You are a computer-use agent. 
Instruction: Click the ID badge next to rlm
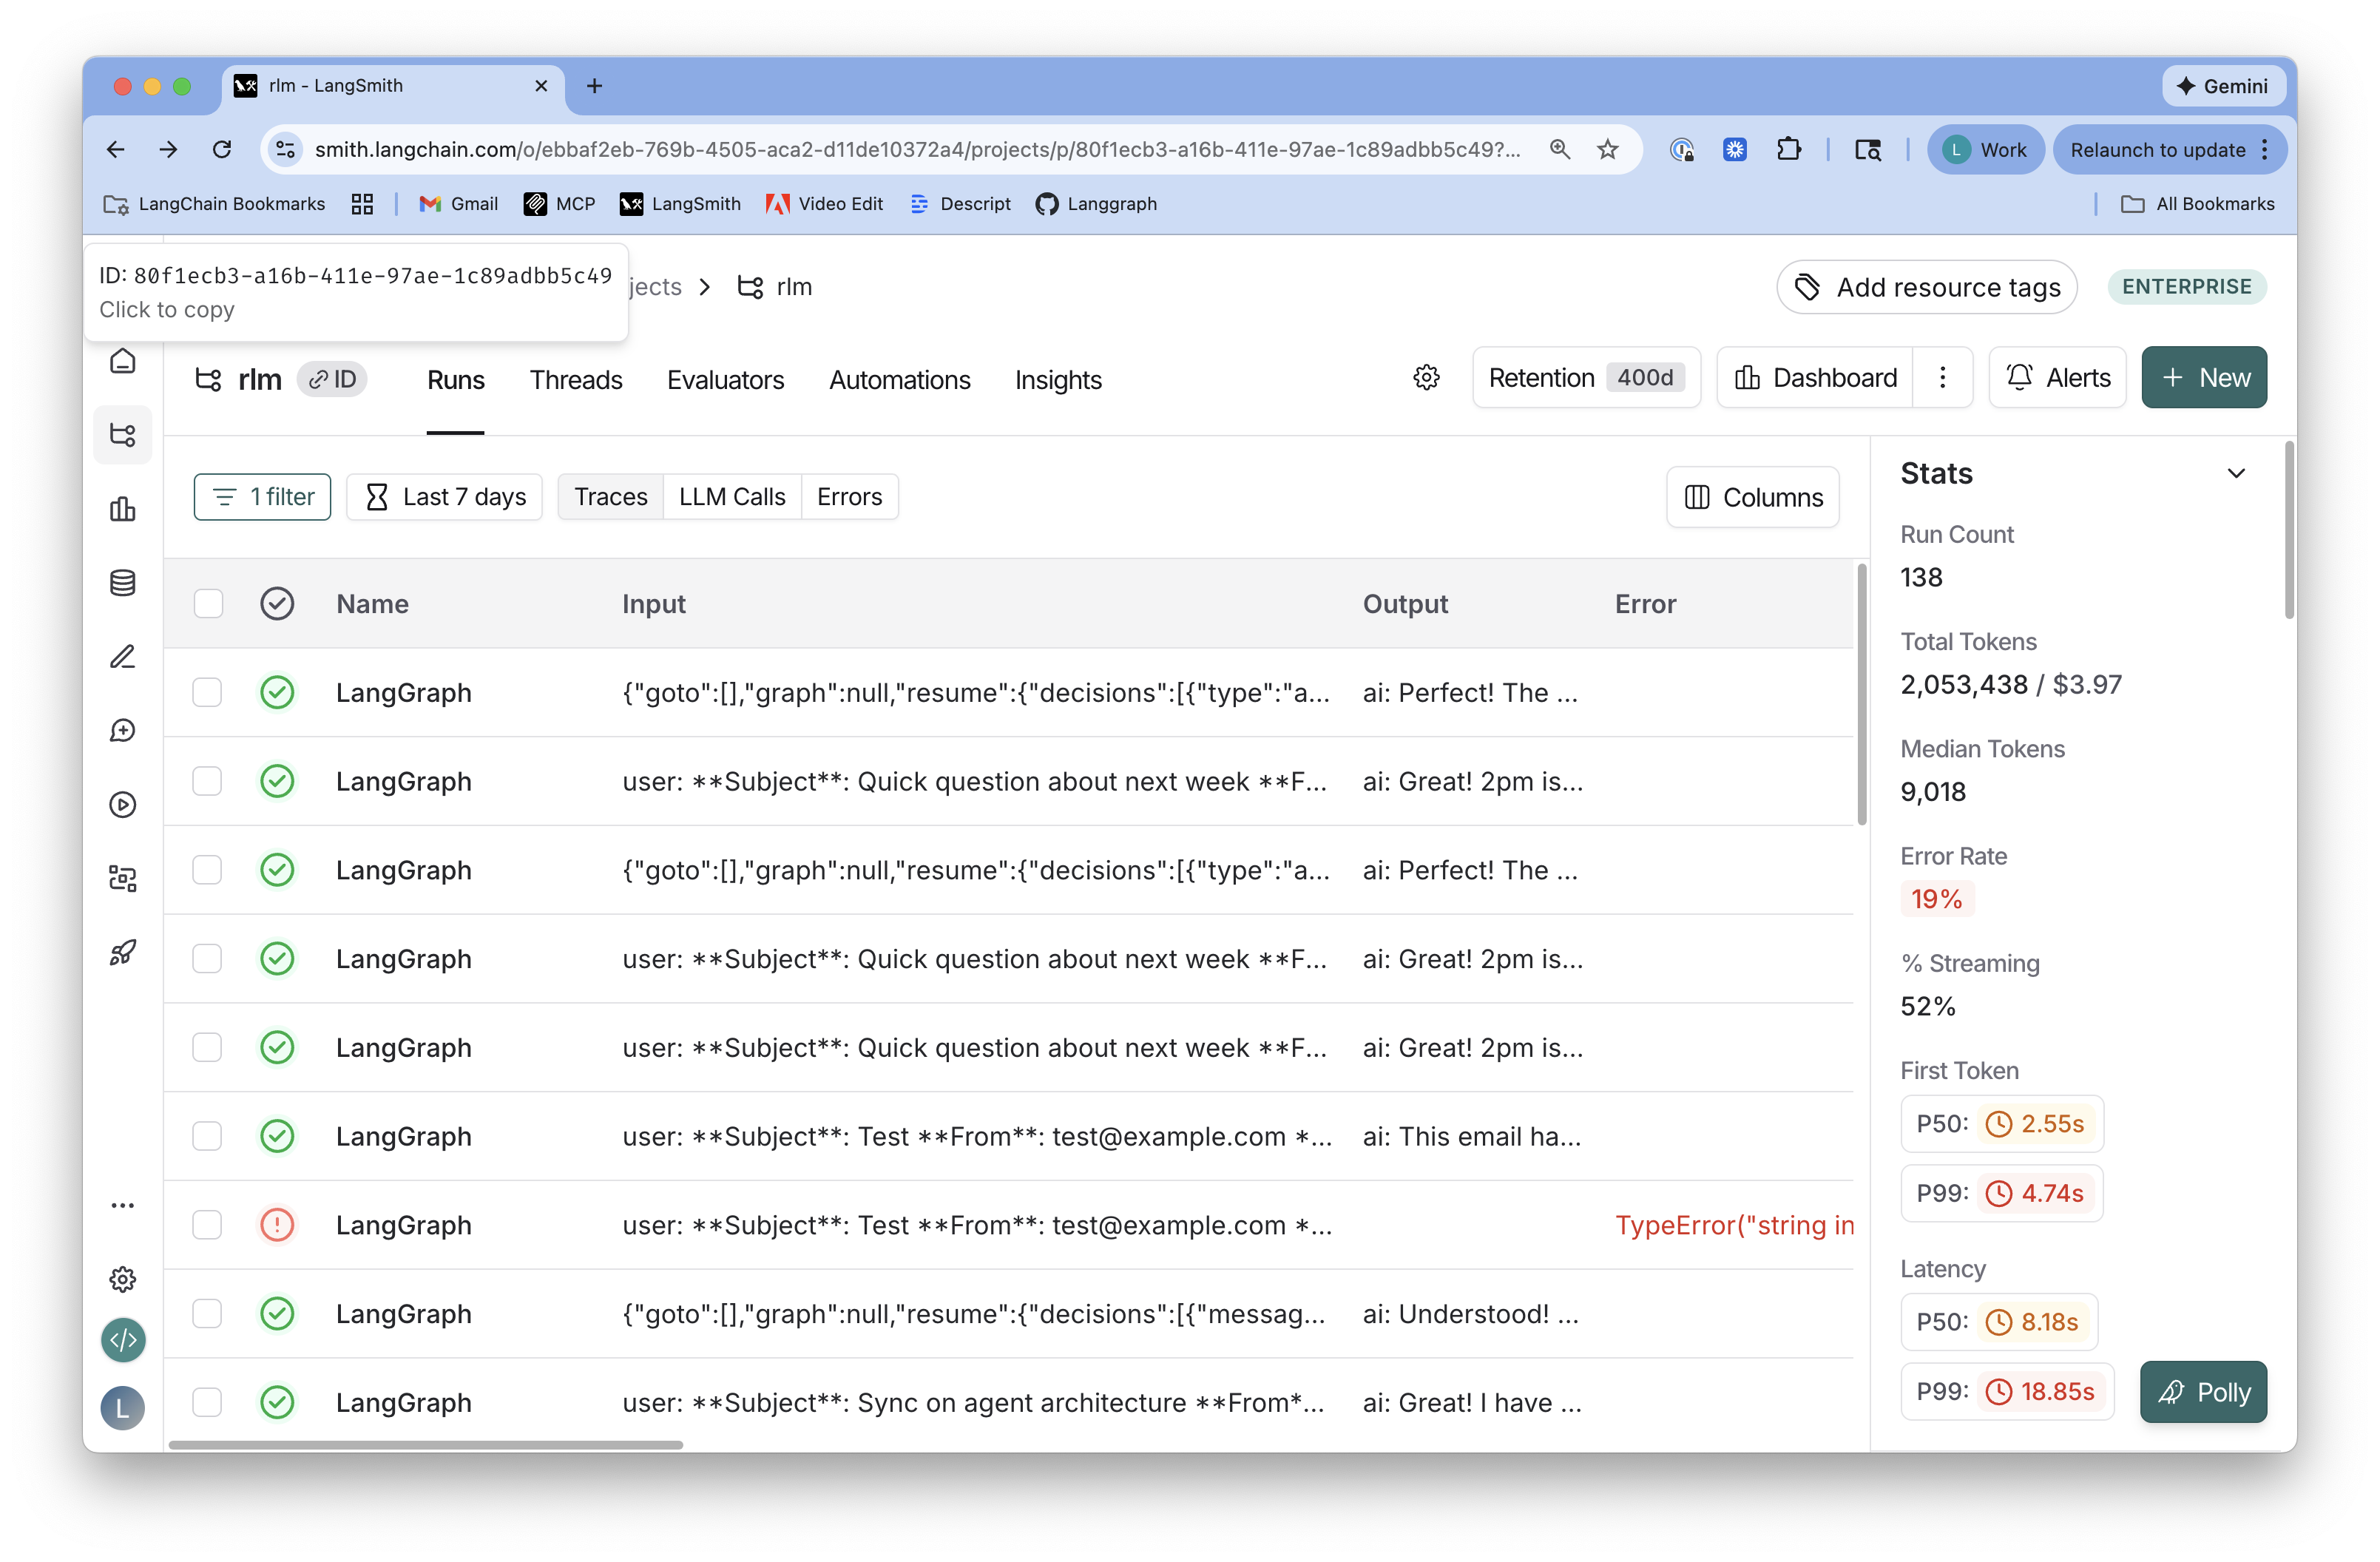(332, 379)
